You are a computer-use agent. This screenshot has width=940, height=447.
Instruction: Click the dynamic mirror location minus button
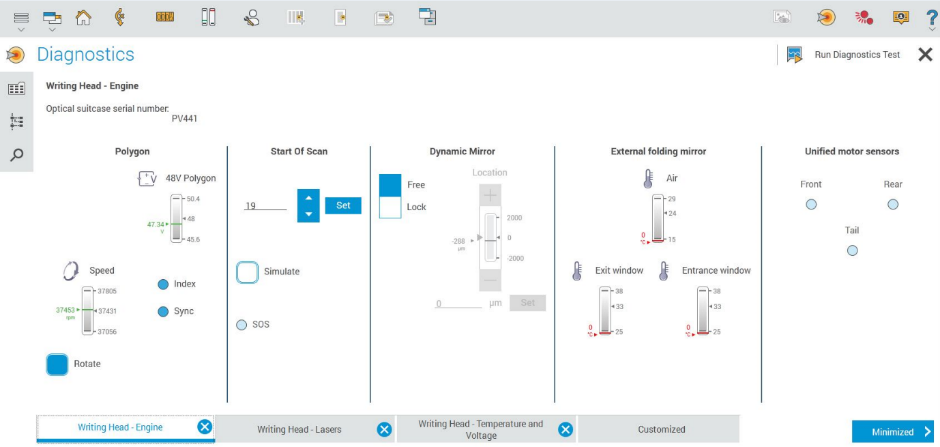490,279
